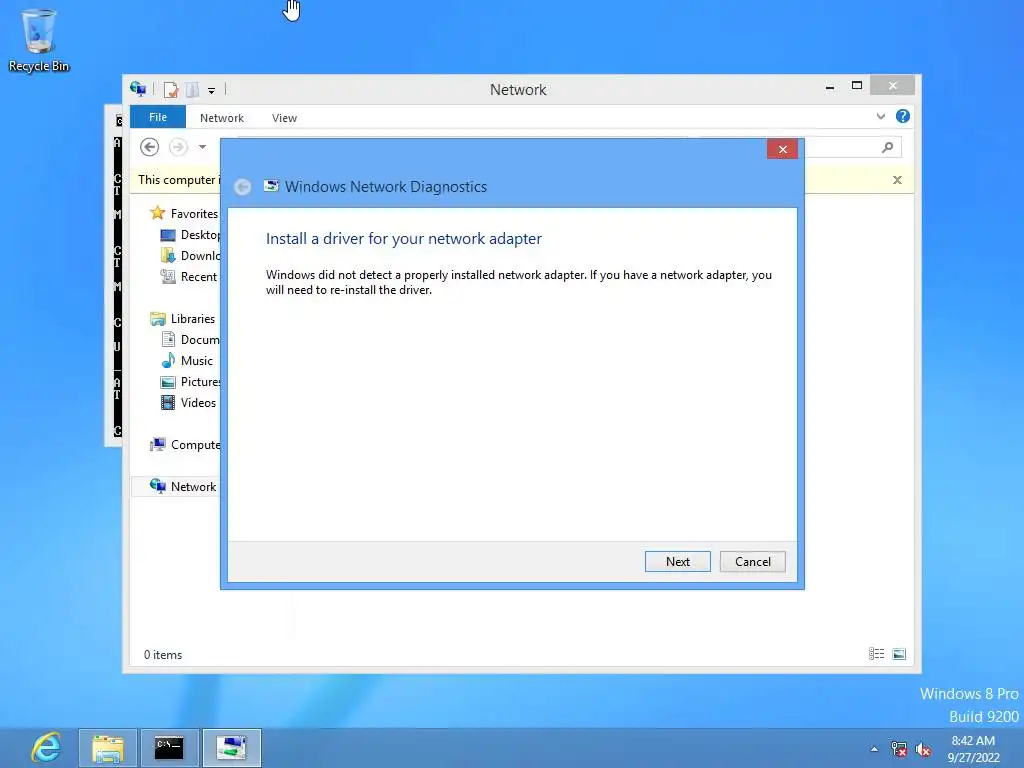
Task: Switch to Command Prompt taskbar button
Action: [x=169, y=748]
